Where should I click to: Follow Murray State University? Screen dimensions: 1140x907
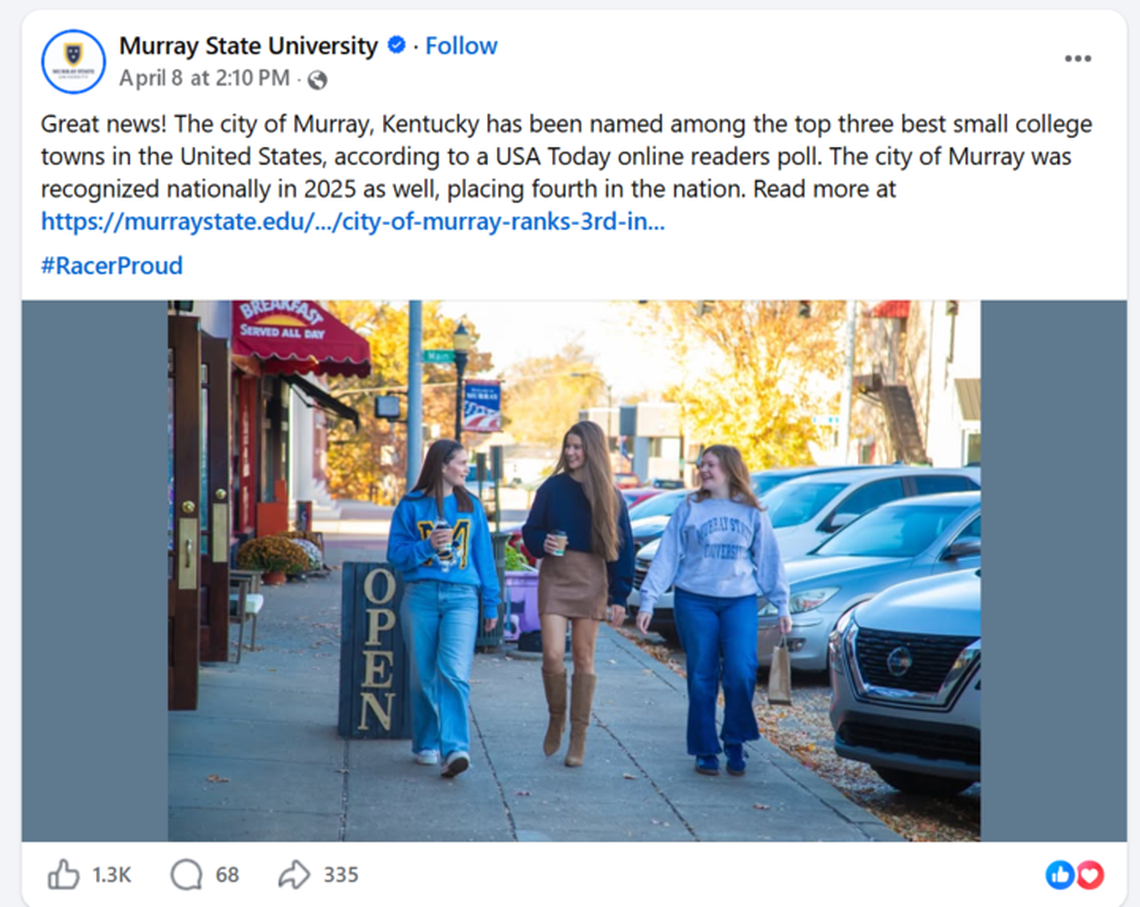(460, 45)
